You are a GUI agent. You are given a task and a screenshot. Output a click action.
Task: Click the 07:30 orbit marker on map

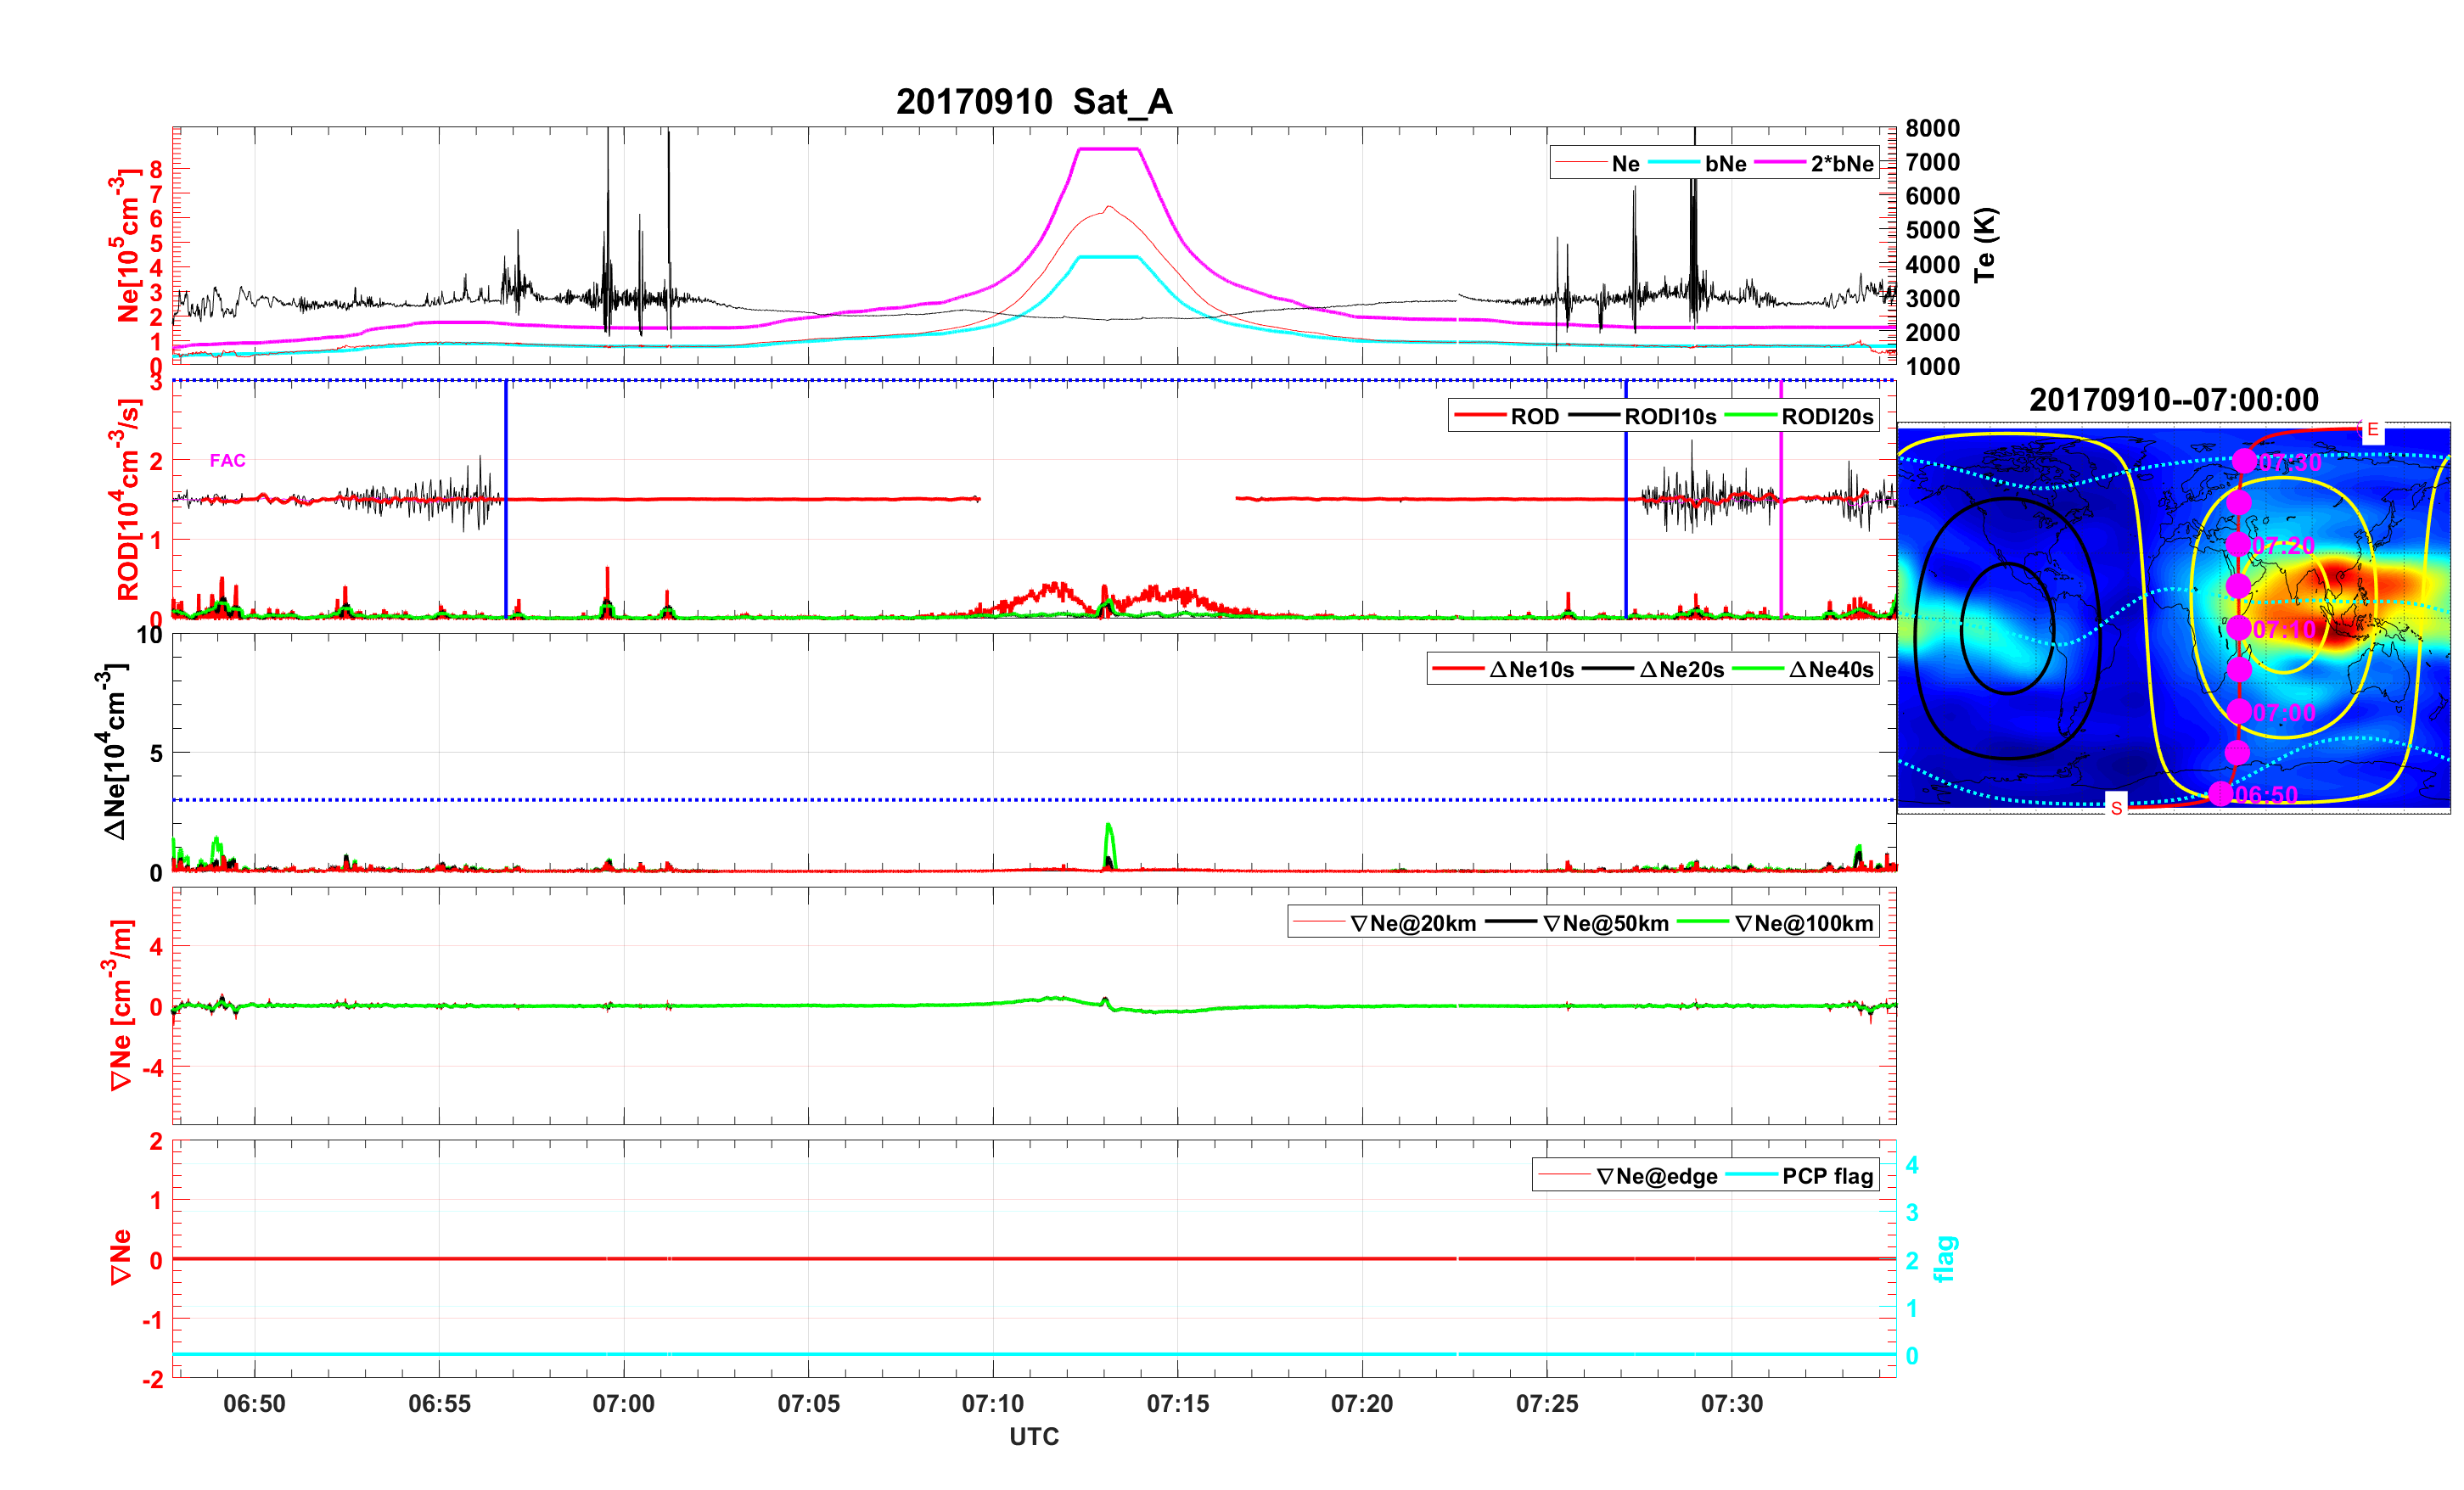click(2244, 461)
